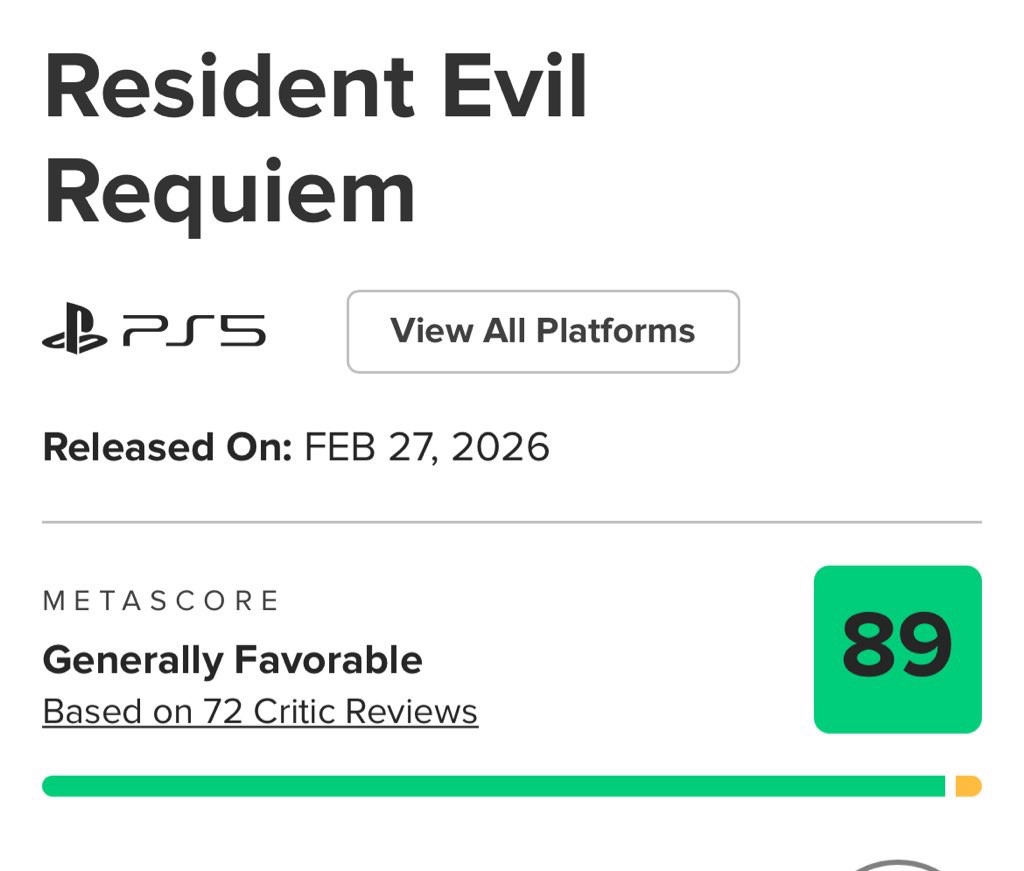Click the word Requiem in the title

pyautogui.click(x=229, y=195)
